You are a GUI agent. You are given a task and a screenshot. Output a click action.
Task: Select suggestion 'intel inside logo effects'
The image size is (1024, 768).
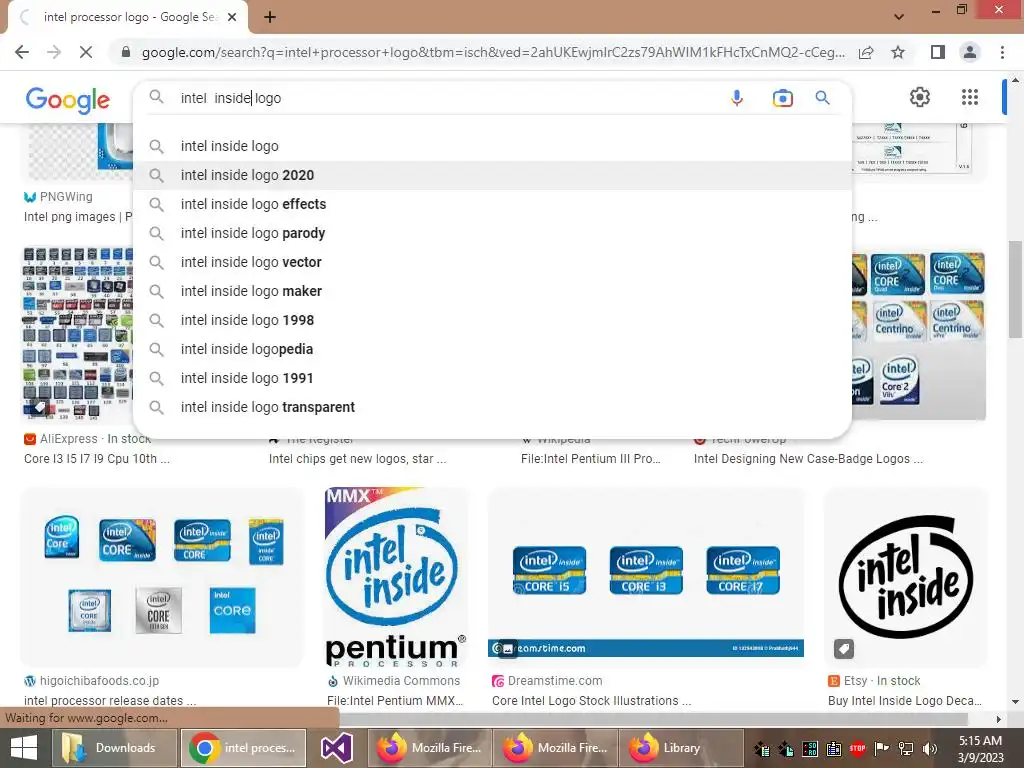[492, 204]
